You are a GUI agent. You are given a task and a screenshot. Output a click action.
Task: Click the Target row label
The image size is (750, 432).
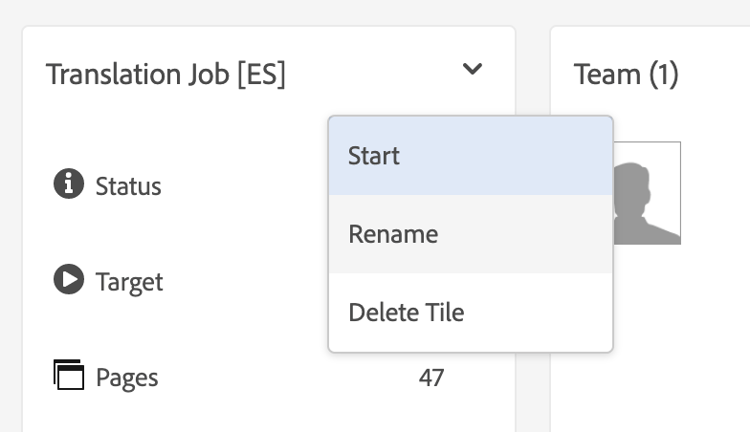click(129, 282)
